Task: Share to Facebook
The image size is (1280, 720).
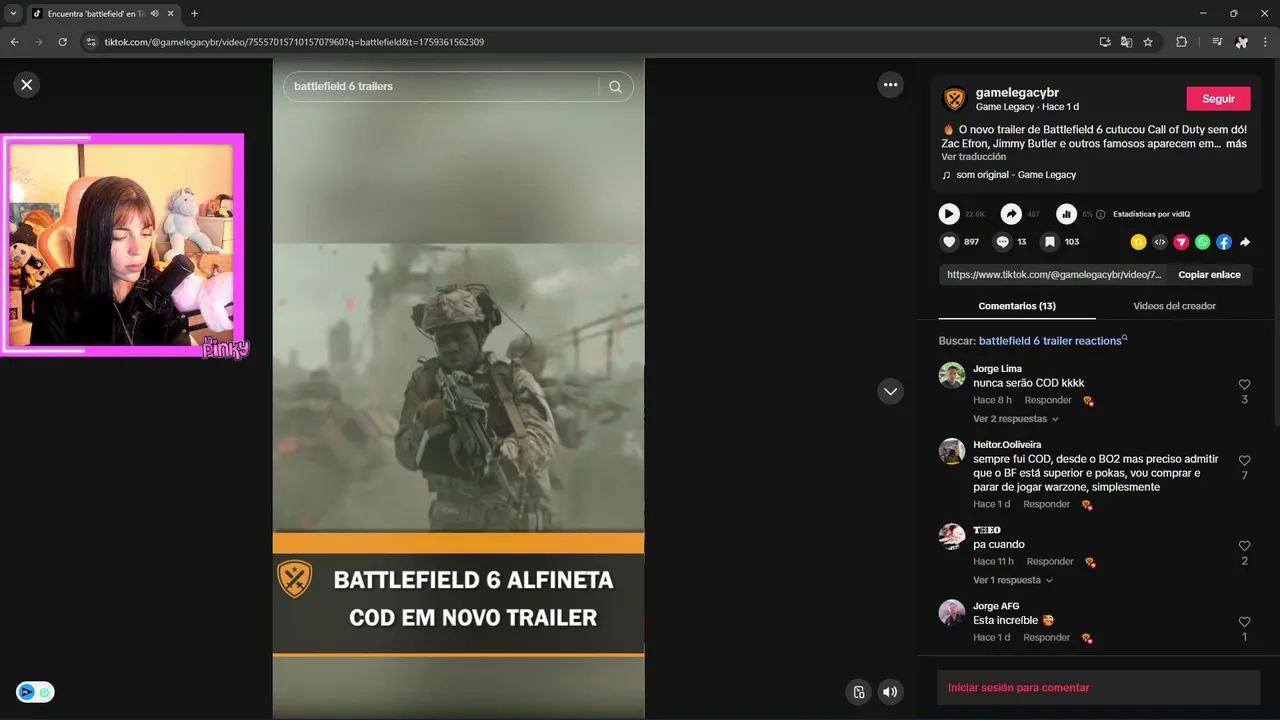Action: coord(1224,242)
